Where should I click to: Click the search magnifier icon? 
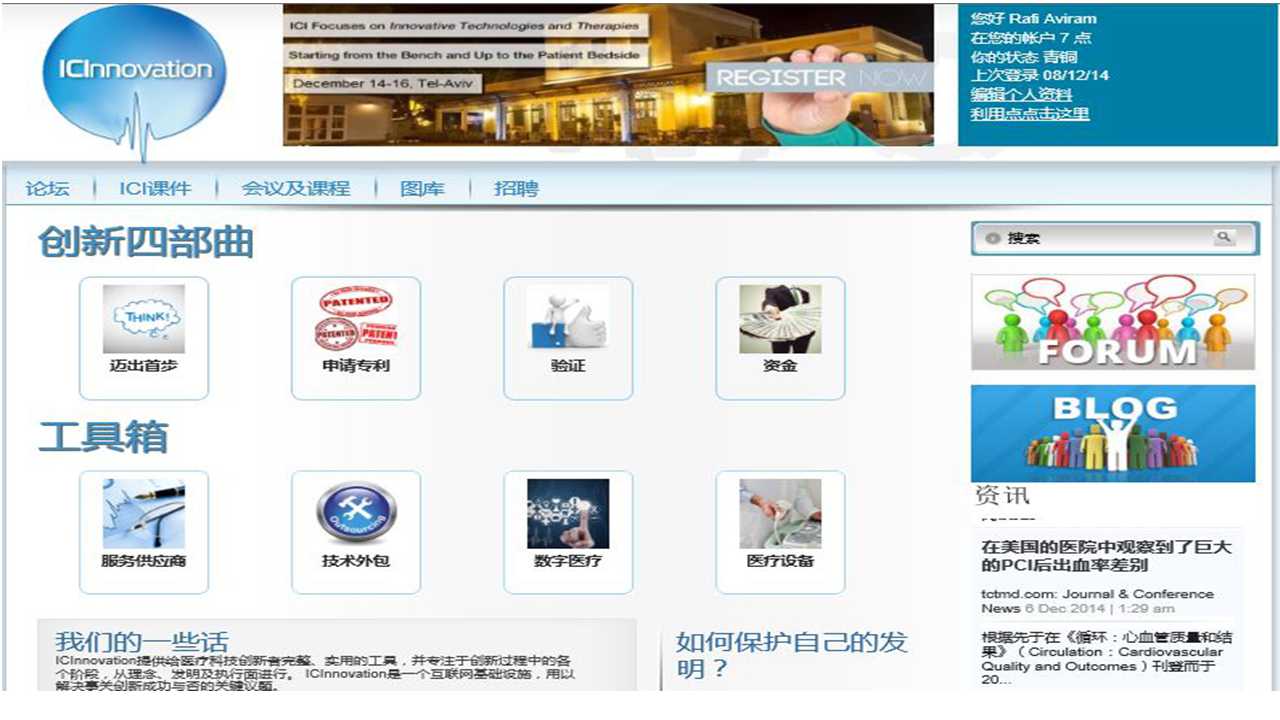pos(1223,238)
